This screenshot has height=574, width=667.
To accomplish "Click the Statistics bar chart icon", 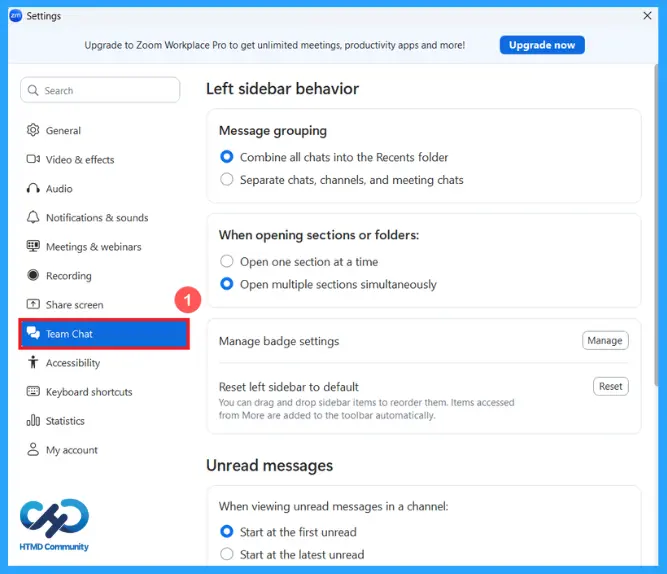I will tap(33, 420).
